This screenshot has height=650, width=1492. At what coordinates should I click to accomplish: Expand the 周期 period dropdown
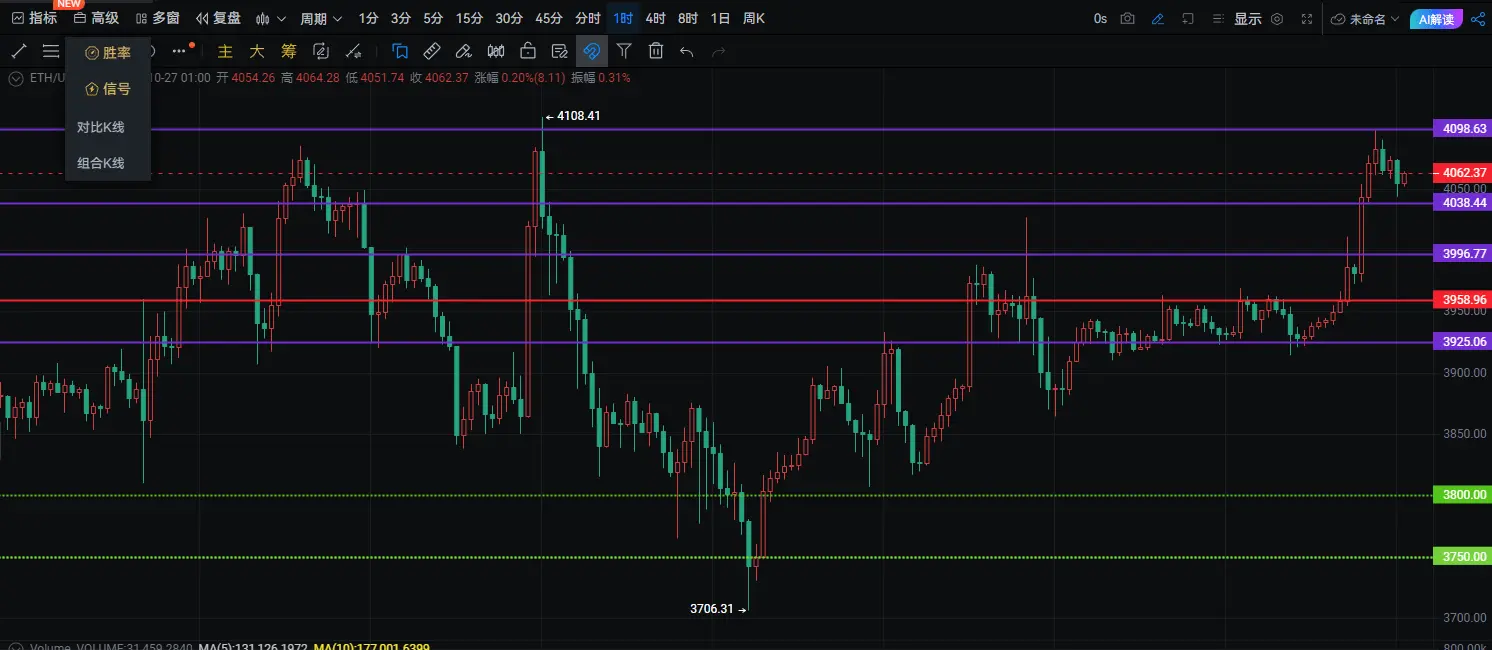(x=321, y=18)
